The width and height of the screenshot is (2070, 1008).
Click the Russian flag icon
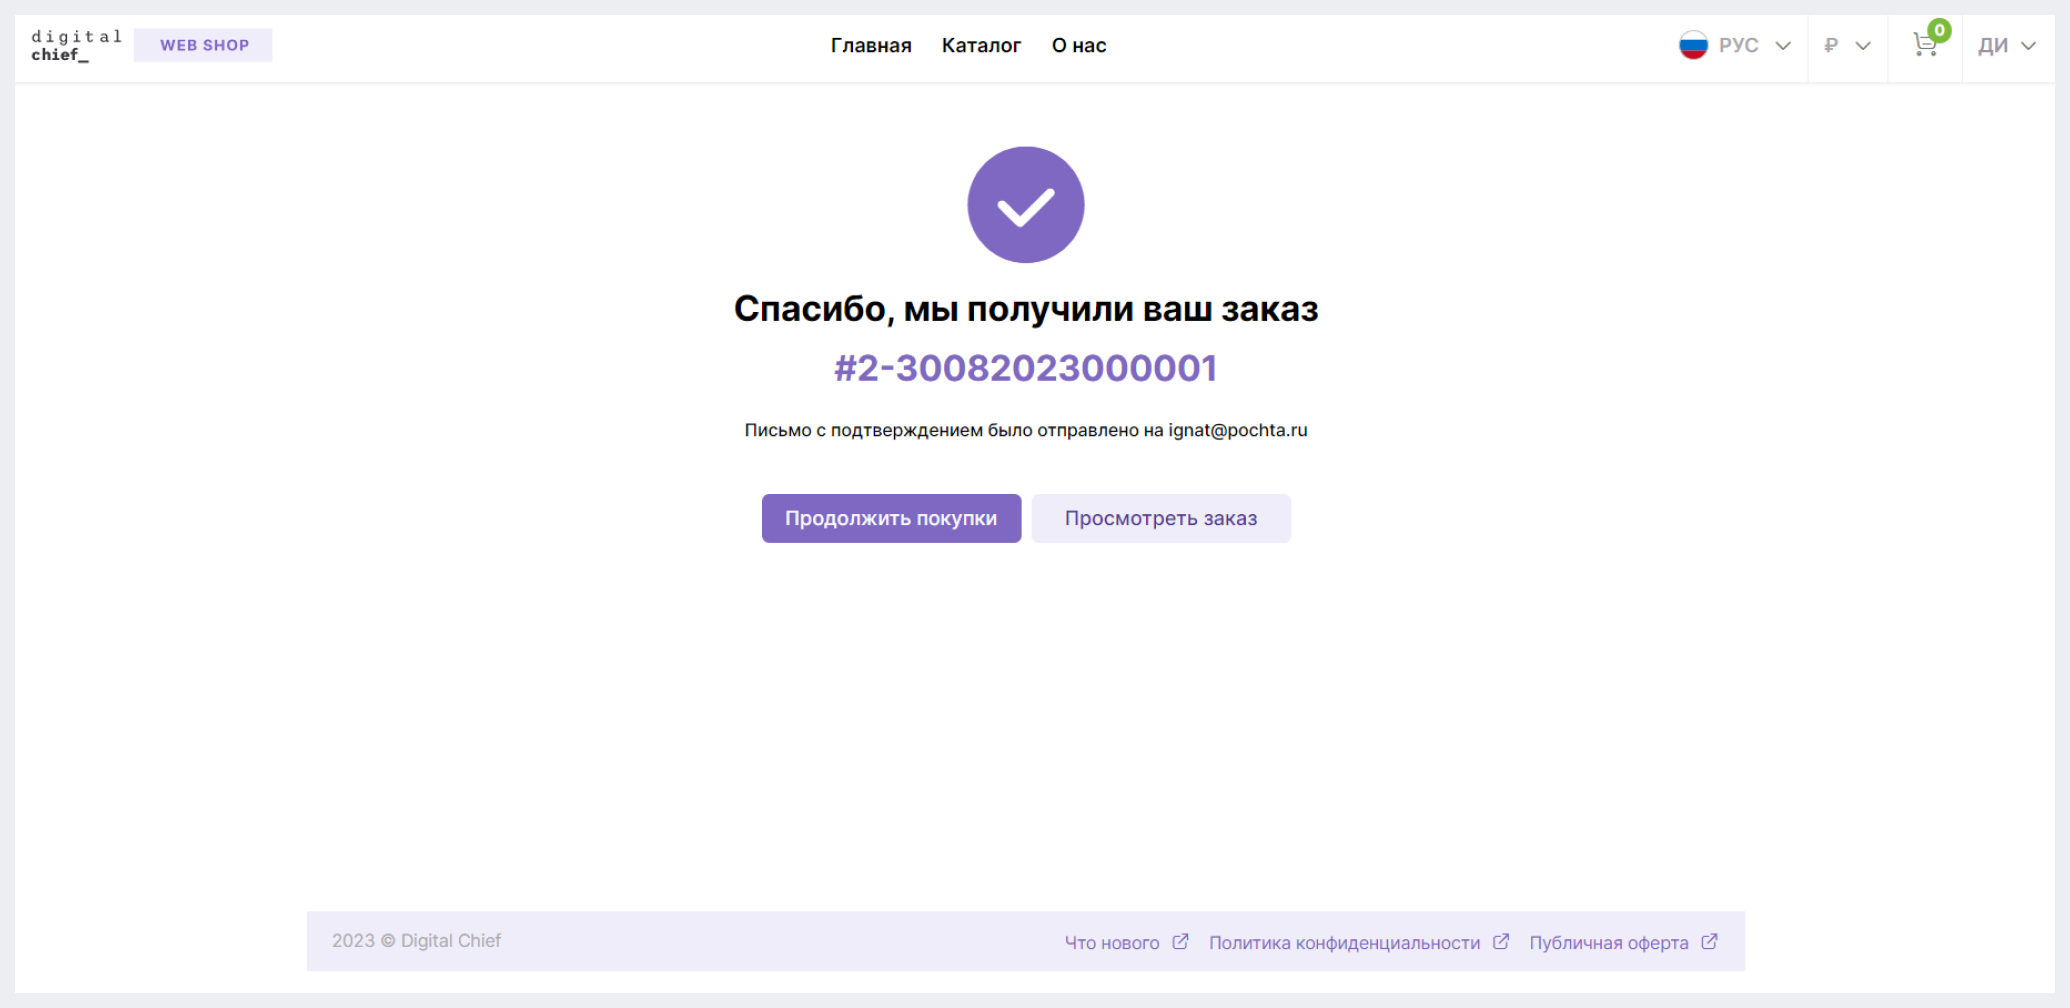click(1693, 45)
